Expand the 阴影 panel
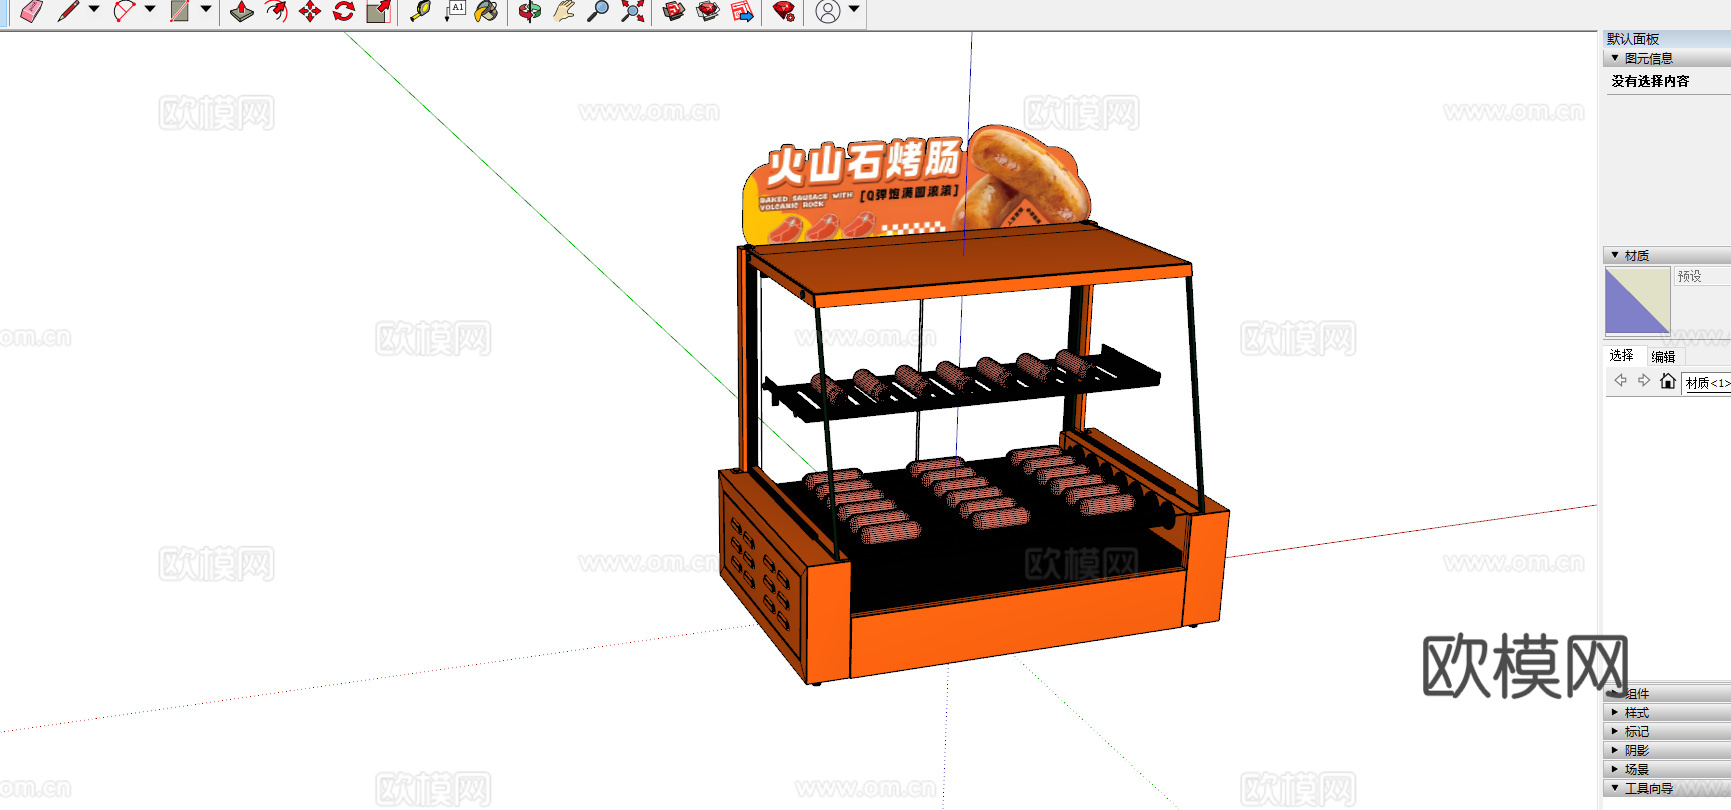The height and width of the screenshot is (810, 1731). [x=1667, y=750]
